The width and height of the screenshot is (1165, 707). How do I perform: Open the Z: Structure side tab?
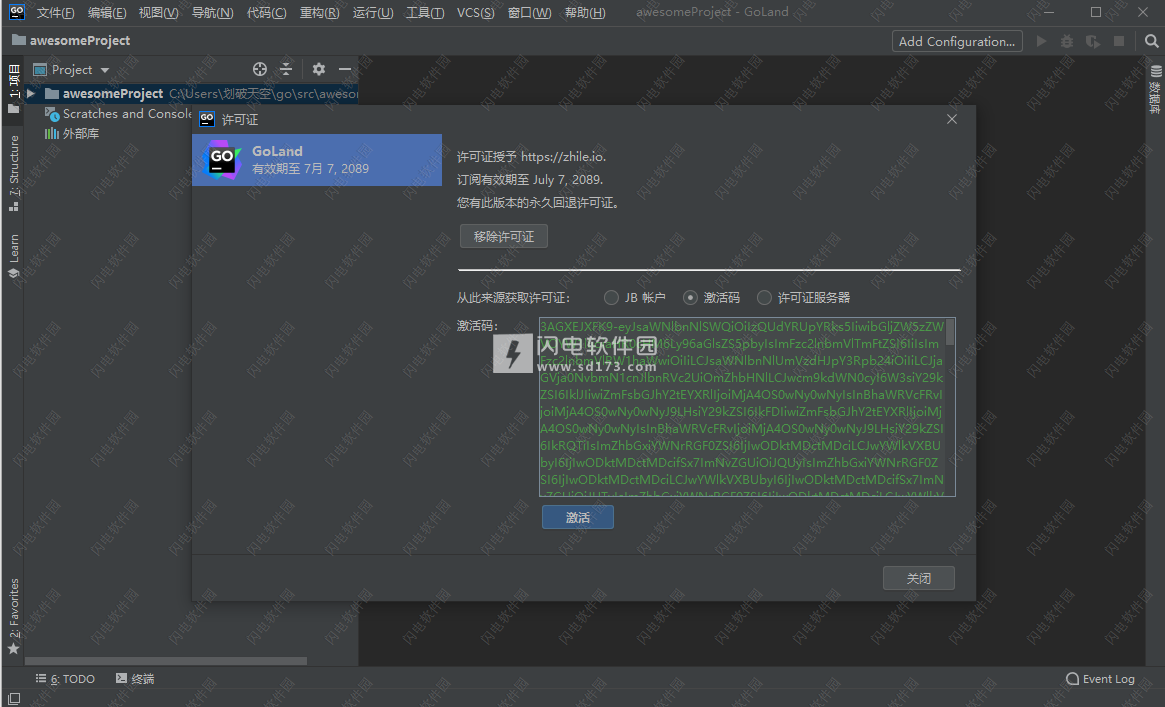coord(13,173)
